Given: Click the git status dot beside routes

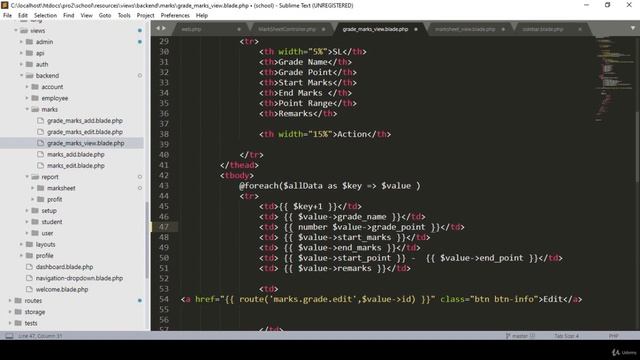Looking at the screenshot, I should point(140,300).
